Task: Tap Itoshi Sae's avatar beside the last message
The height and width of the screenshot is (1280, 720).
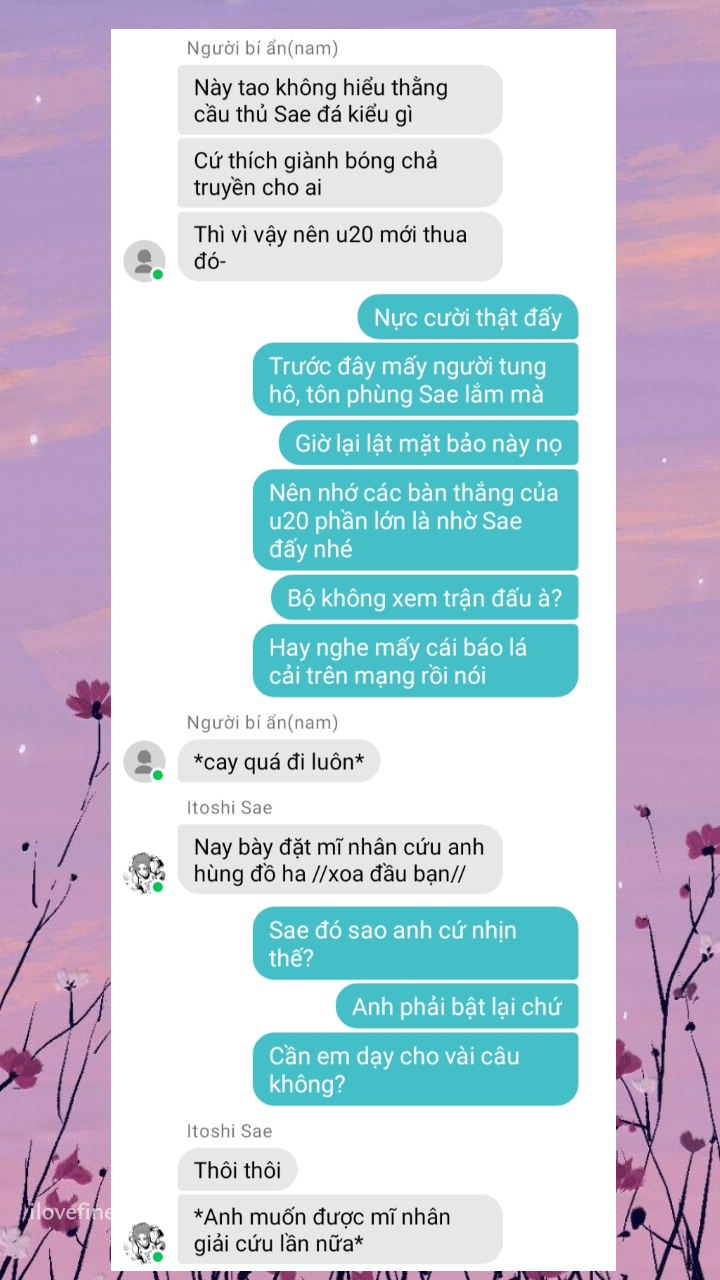Action: pyautogui.click(x=144, y=1243)
